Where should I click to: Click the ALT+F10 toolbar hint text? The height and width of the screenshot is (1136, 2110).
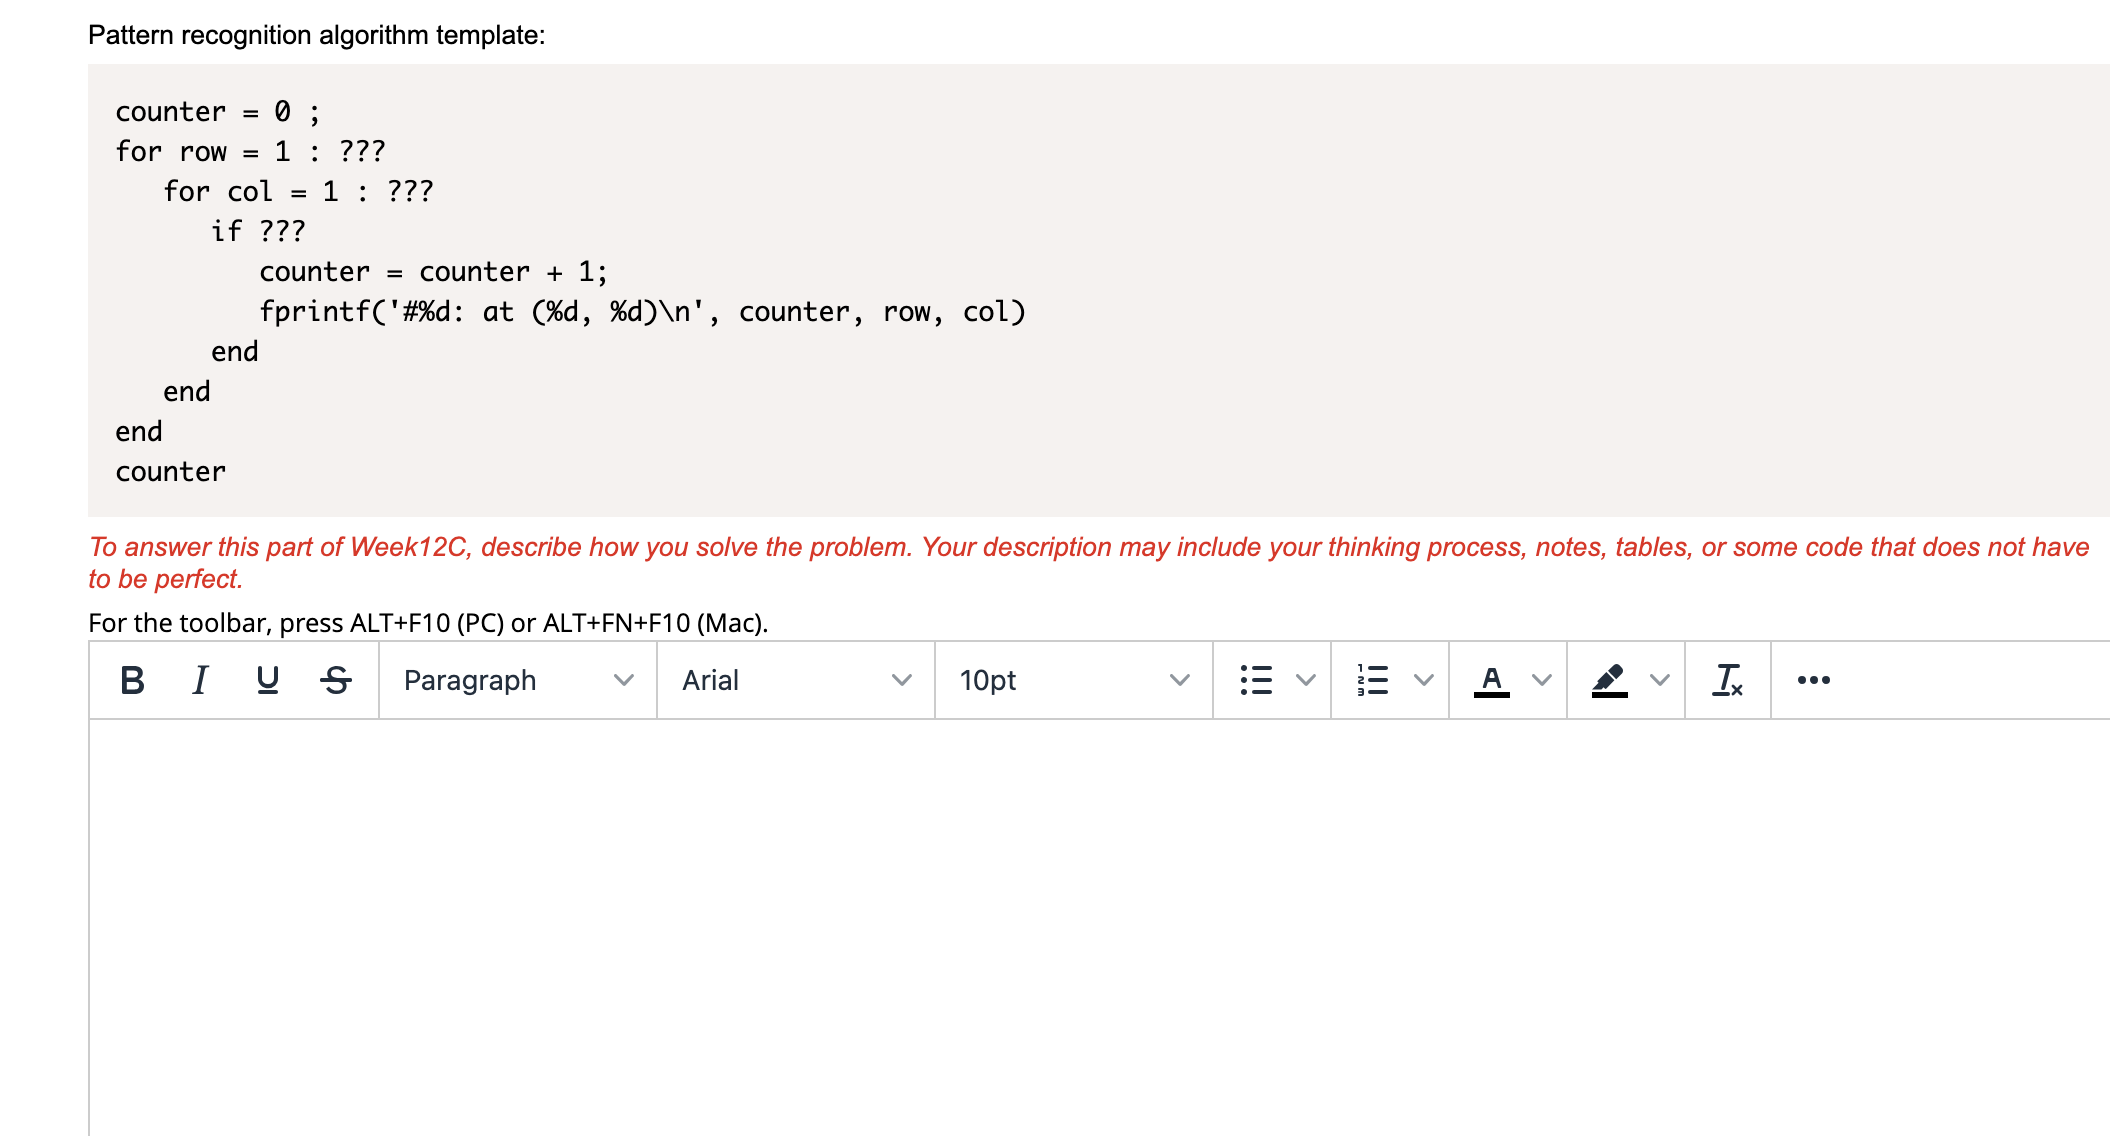428,623
